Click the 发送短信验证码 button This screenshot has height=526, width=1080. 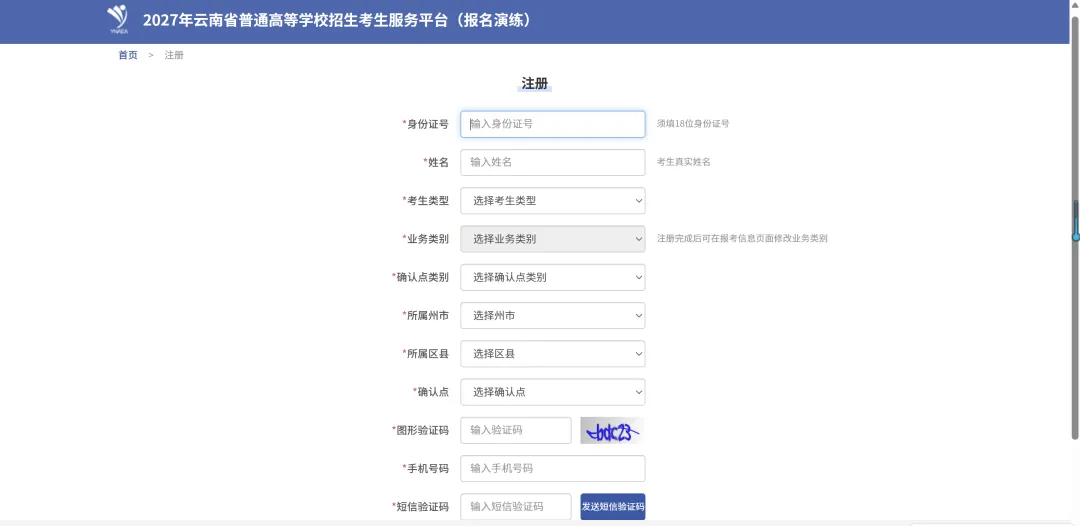(613, 507)
